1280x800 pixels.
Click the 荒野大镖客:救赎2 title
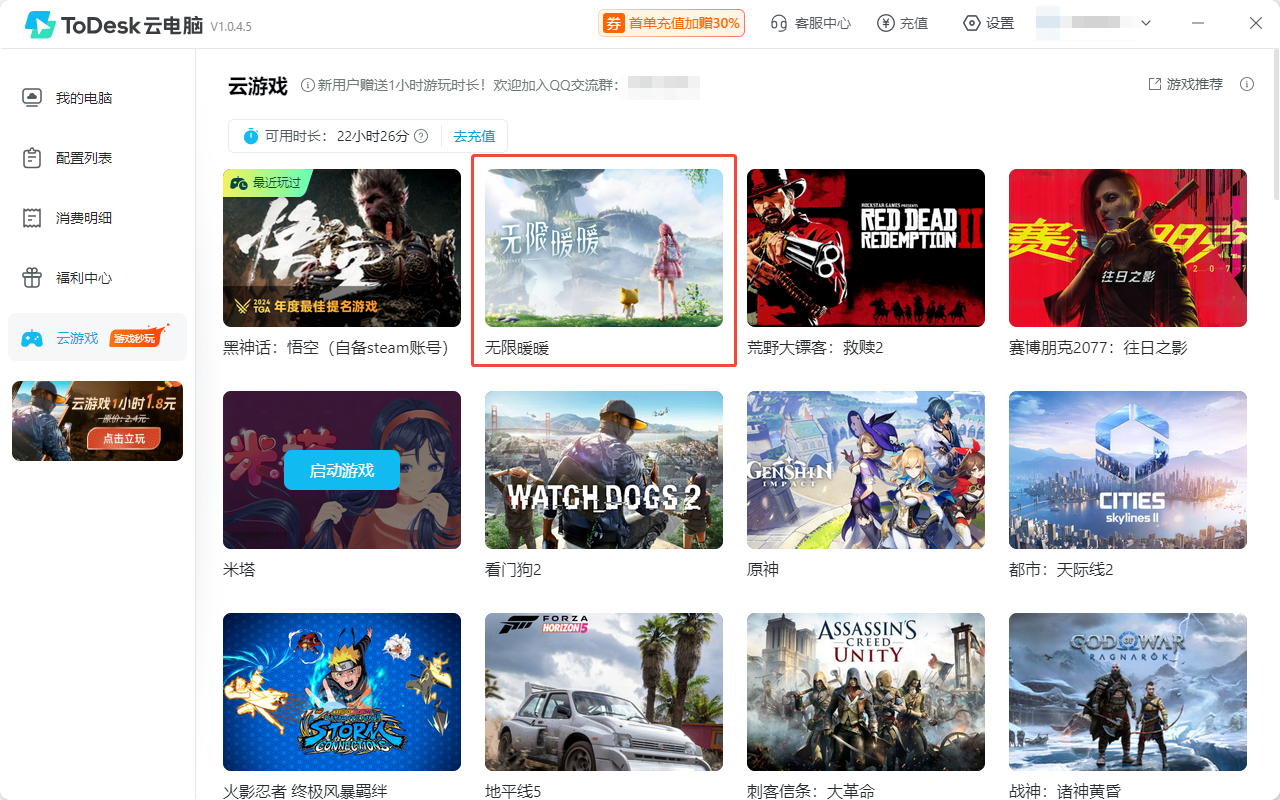pyautogui.click(x=815, y=348)
